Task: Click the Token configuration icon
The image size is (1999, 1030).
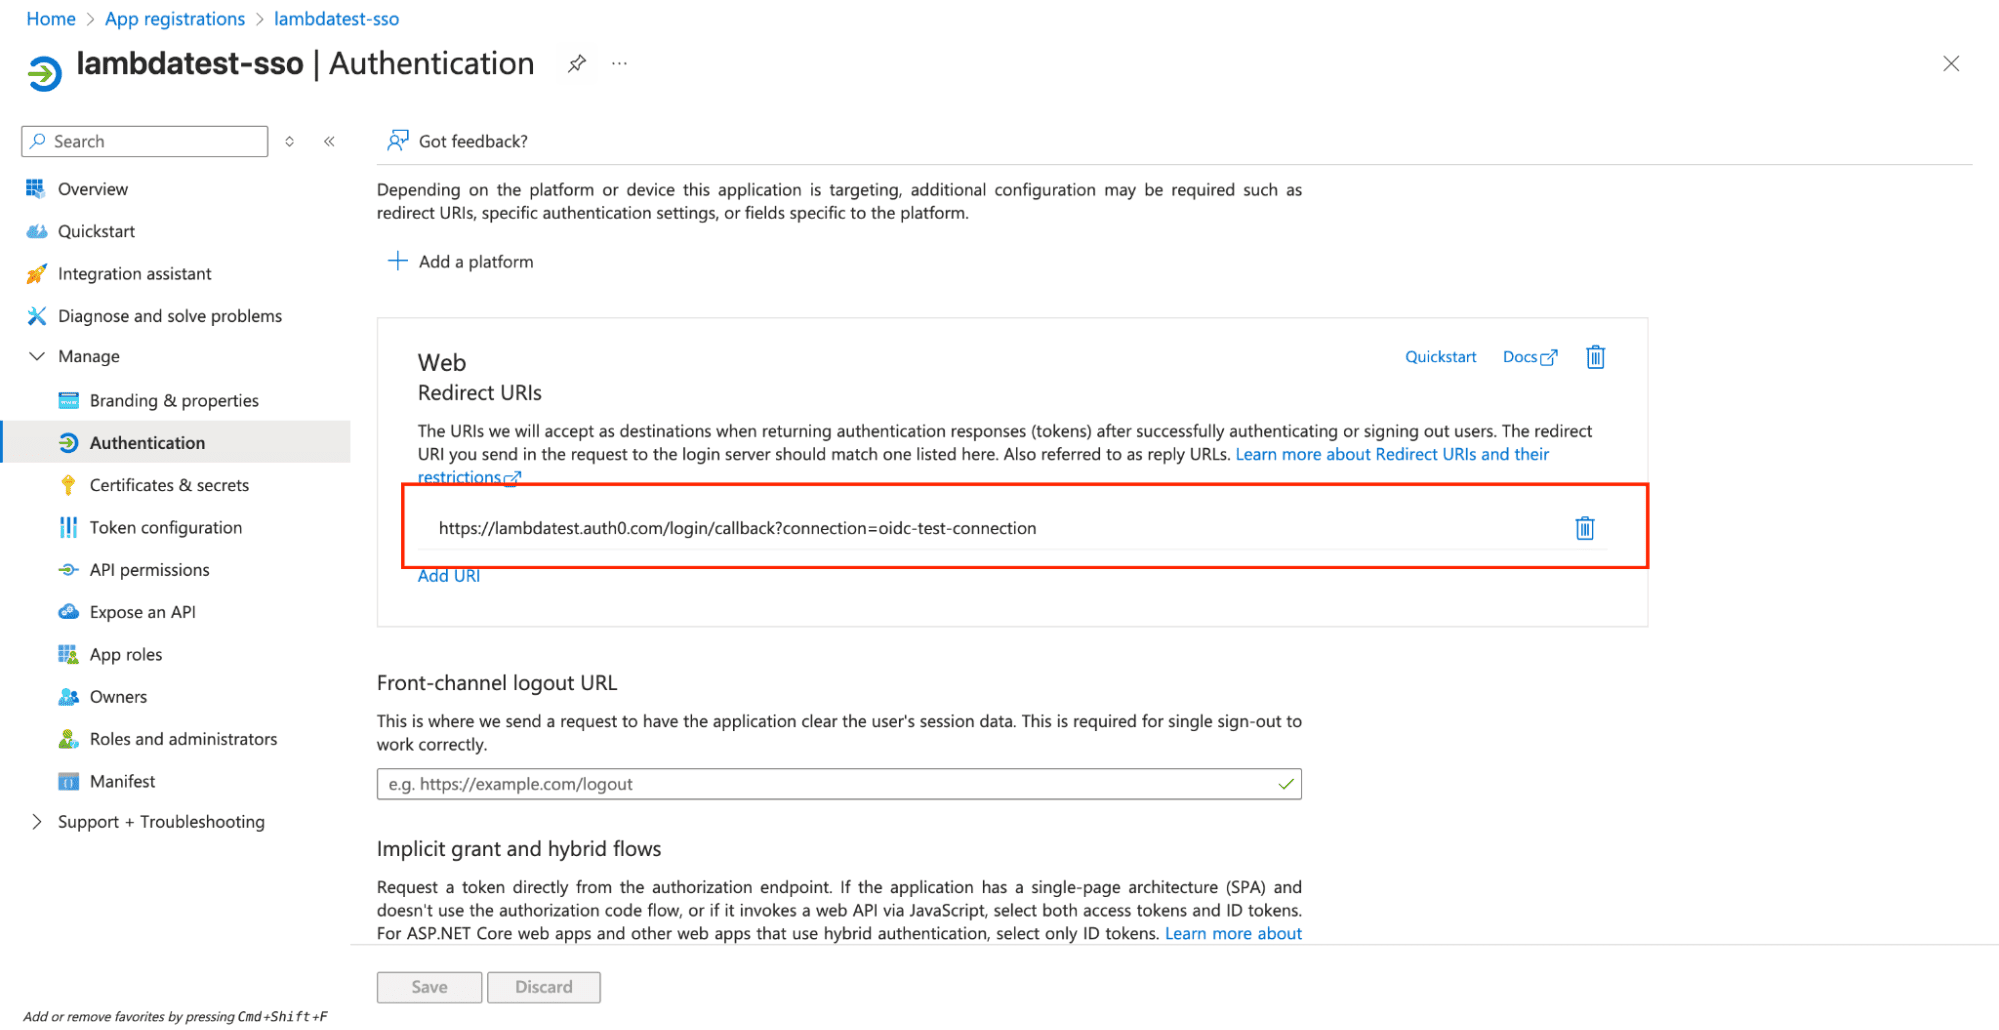Action: tap(68, 527)
